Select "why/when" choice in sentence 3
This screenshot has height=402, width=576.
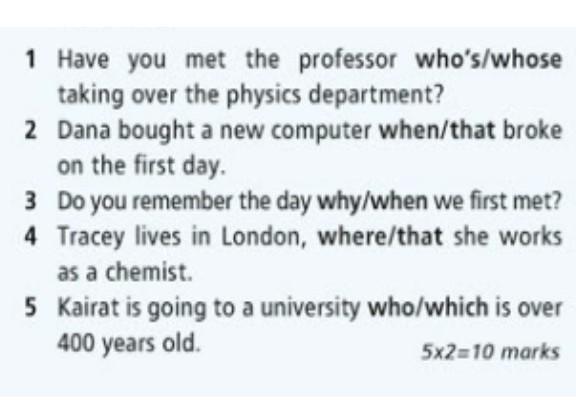pos(372,202)
